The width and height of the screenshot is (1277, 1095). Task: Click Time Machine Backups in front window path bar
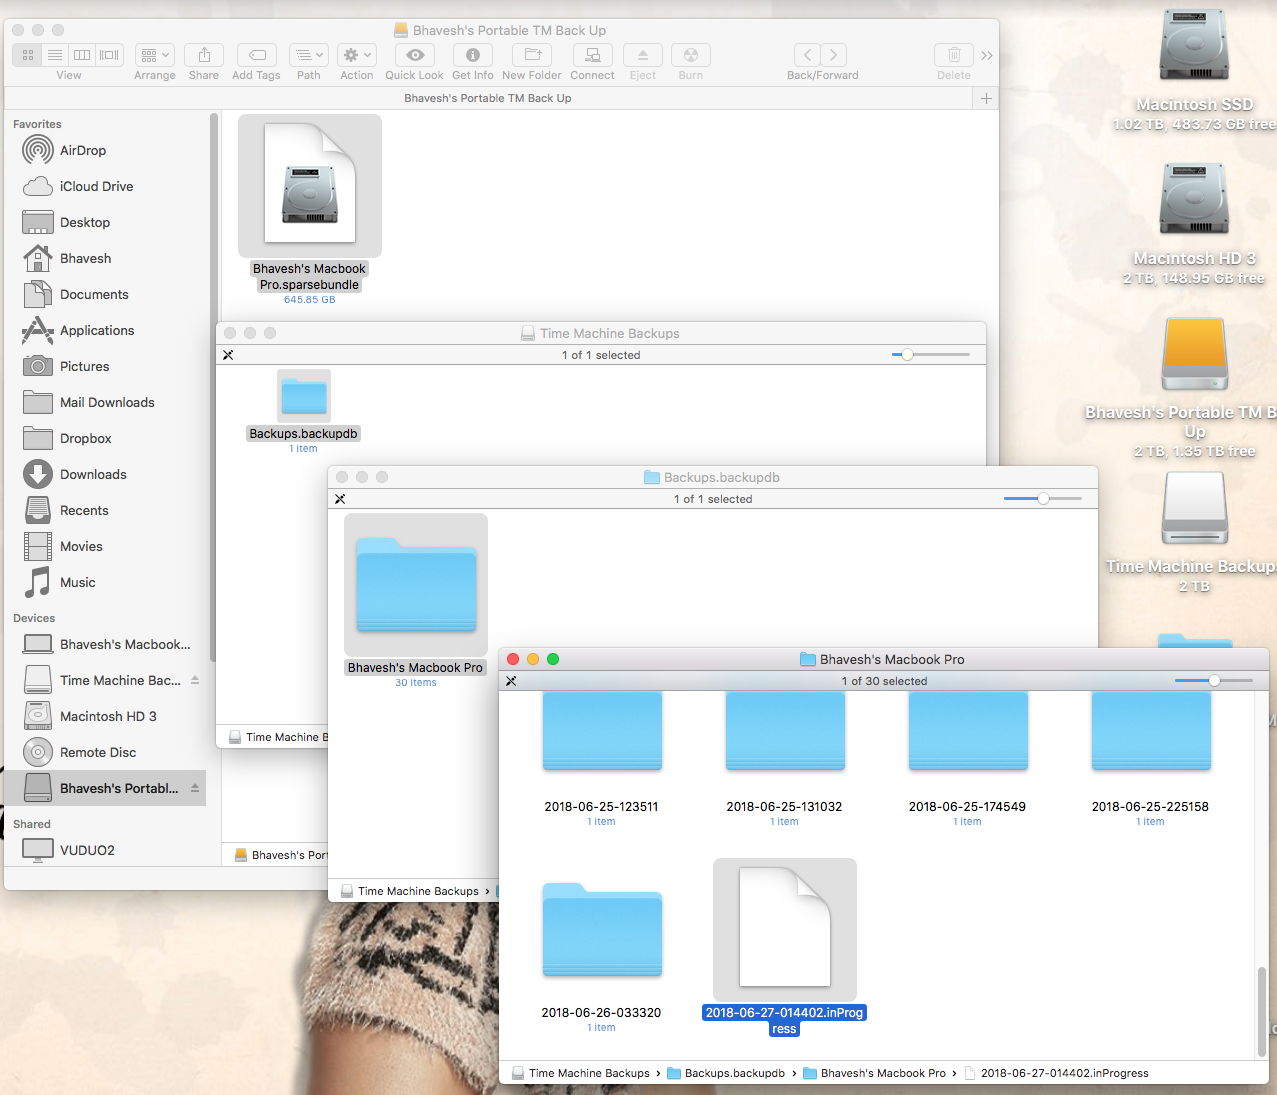pyautogui.click(x=580, y=1073)
